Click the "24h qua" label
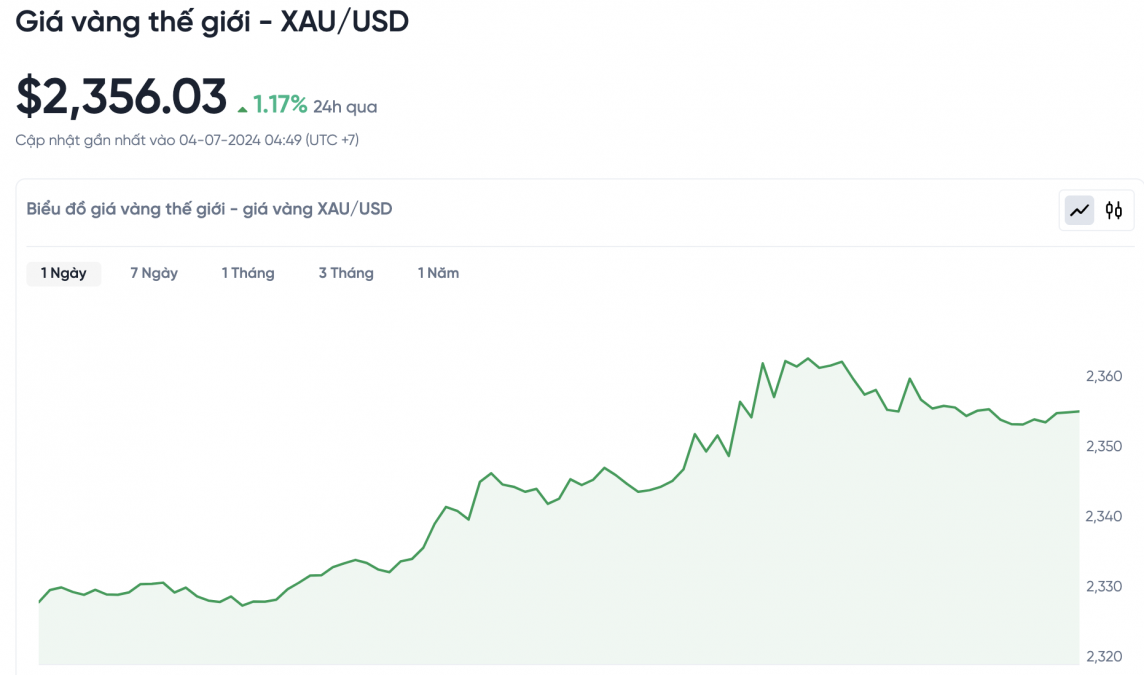The width and height of the screenshot is (1144, 675). (x=345, y=107)
